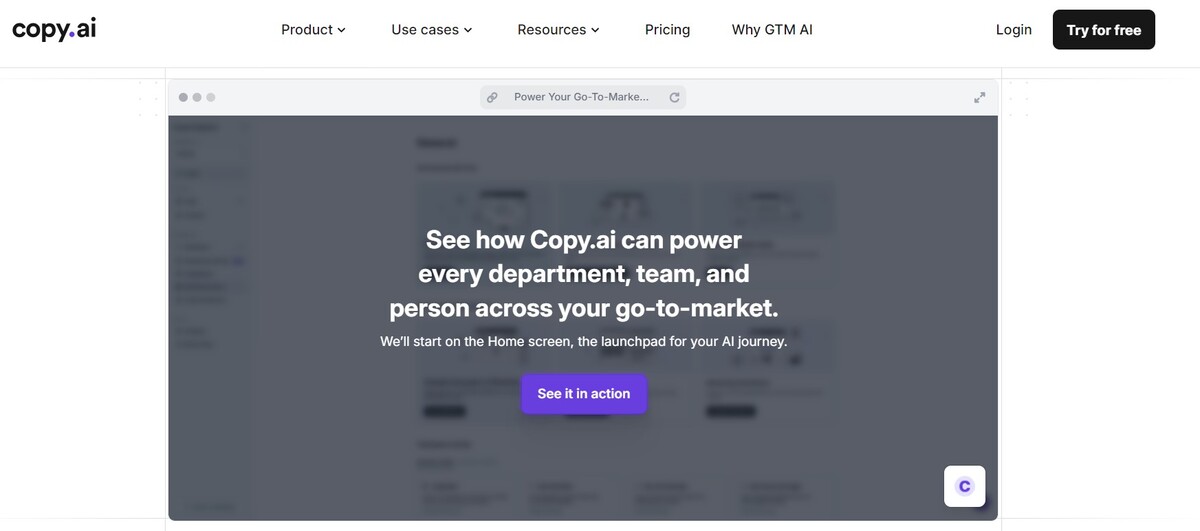The height and width of the screenshot is (531, 1200).
Task: Click the link icon in demo address bar
Action: tap(492, 97)
